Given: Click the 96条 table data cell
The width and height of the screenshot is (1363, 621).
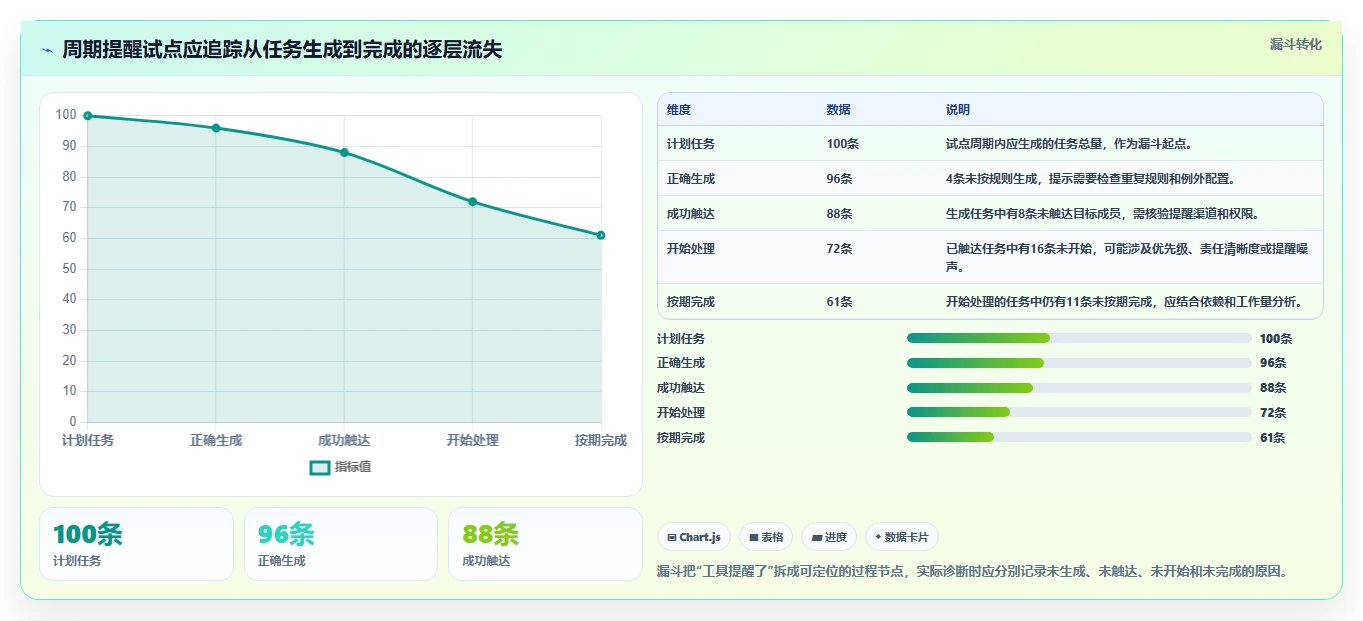Looking at the screenshot, I should (840, 179).
